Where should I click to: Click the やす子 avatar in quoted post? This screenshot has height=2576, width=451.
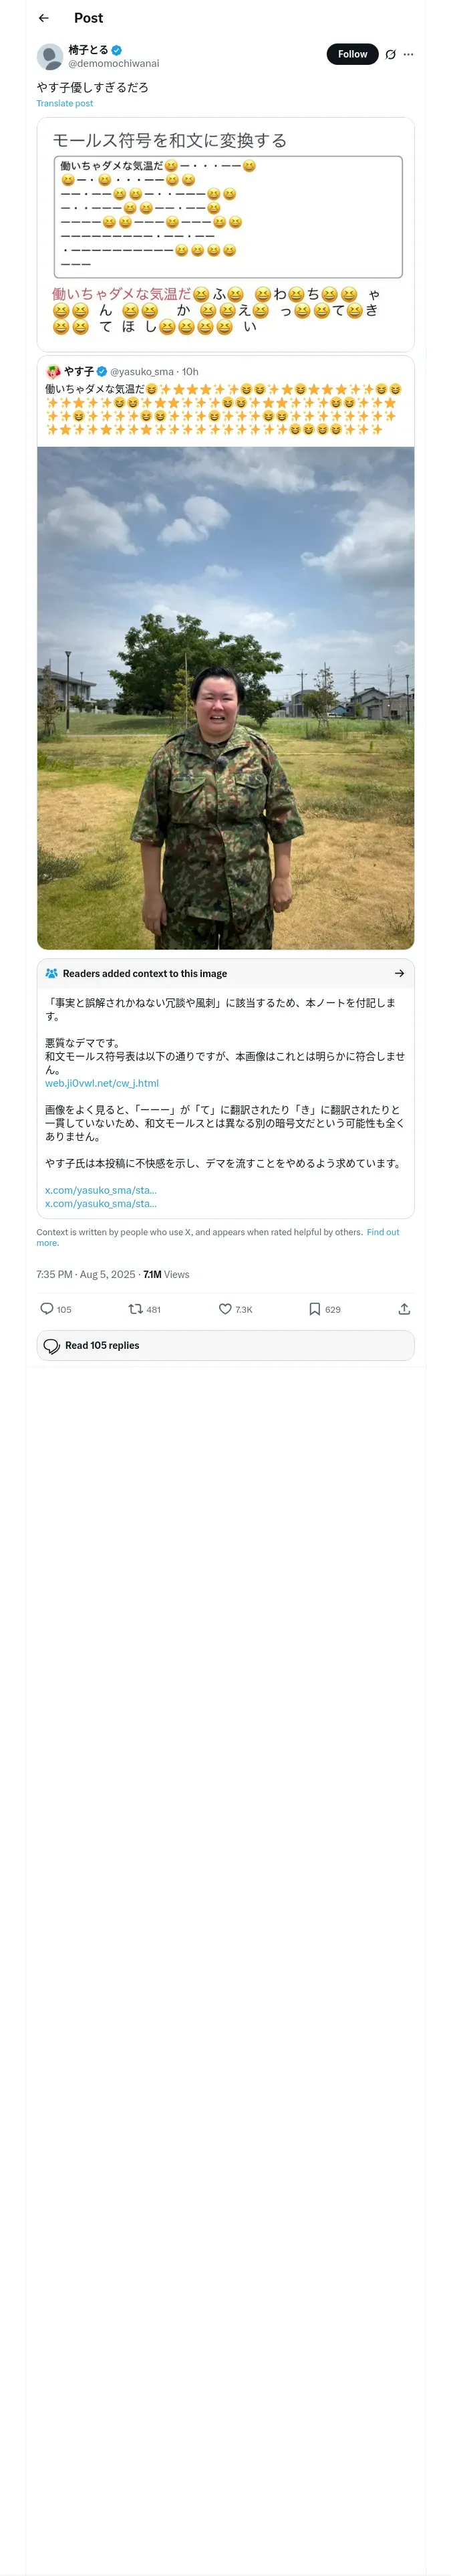coord(53,371)
